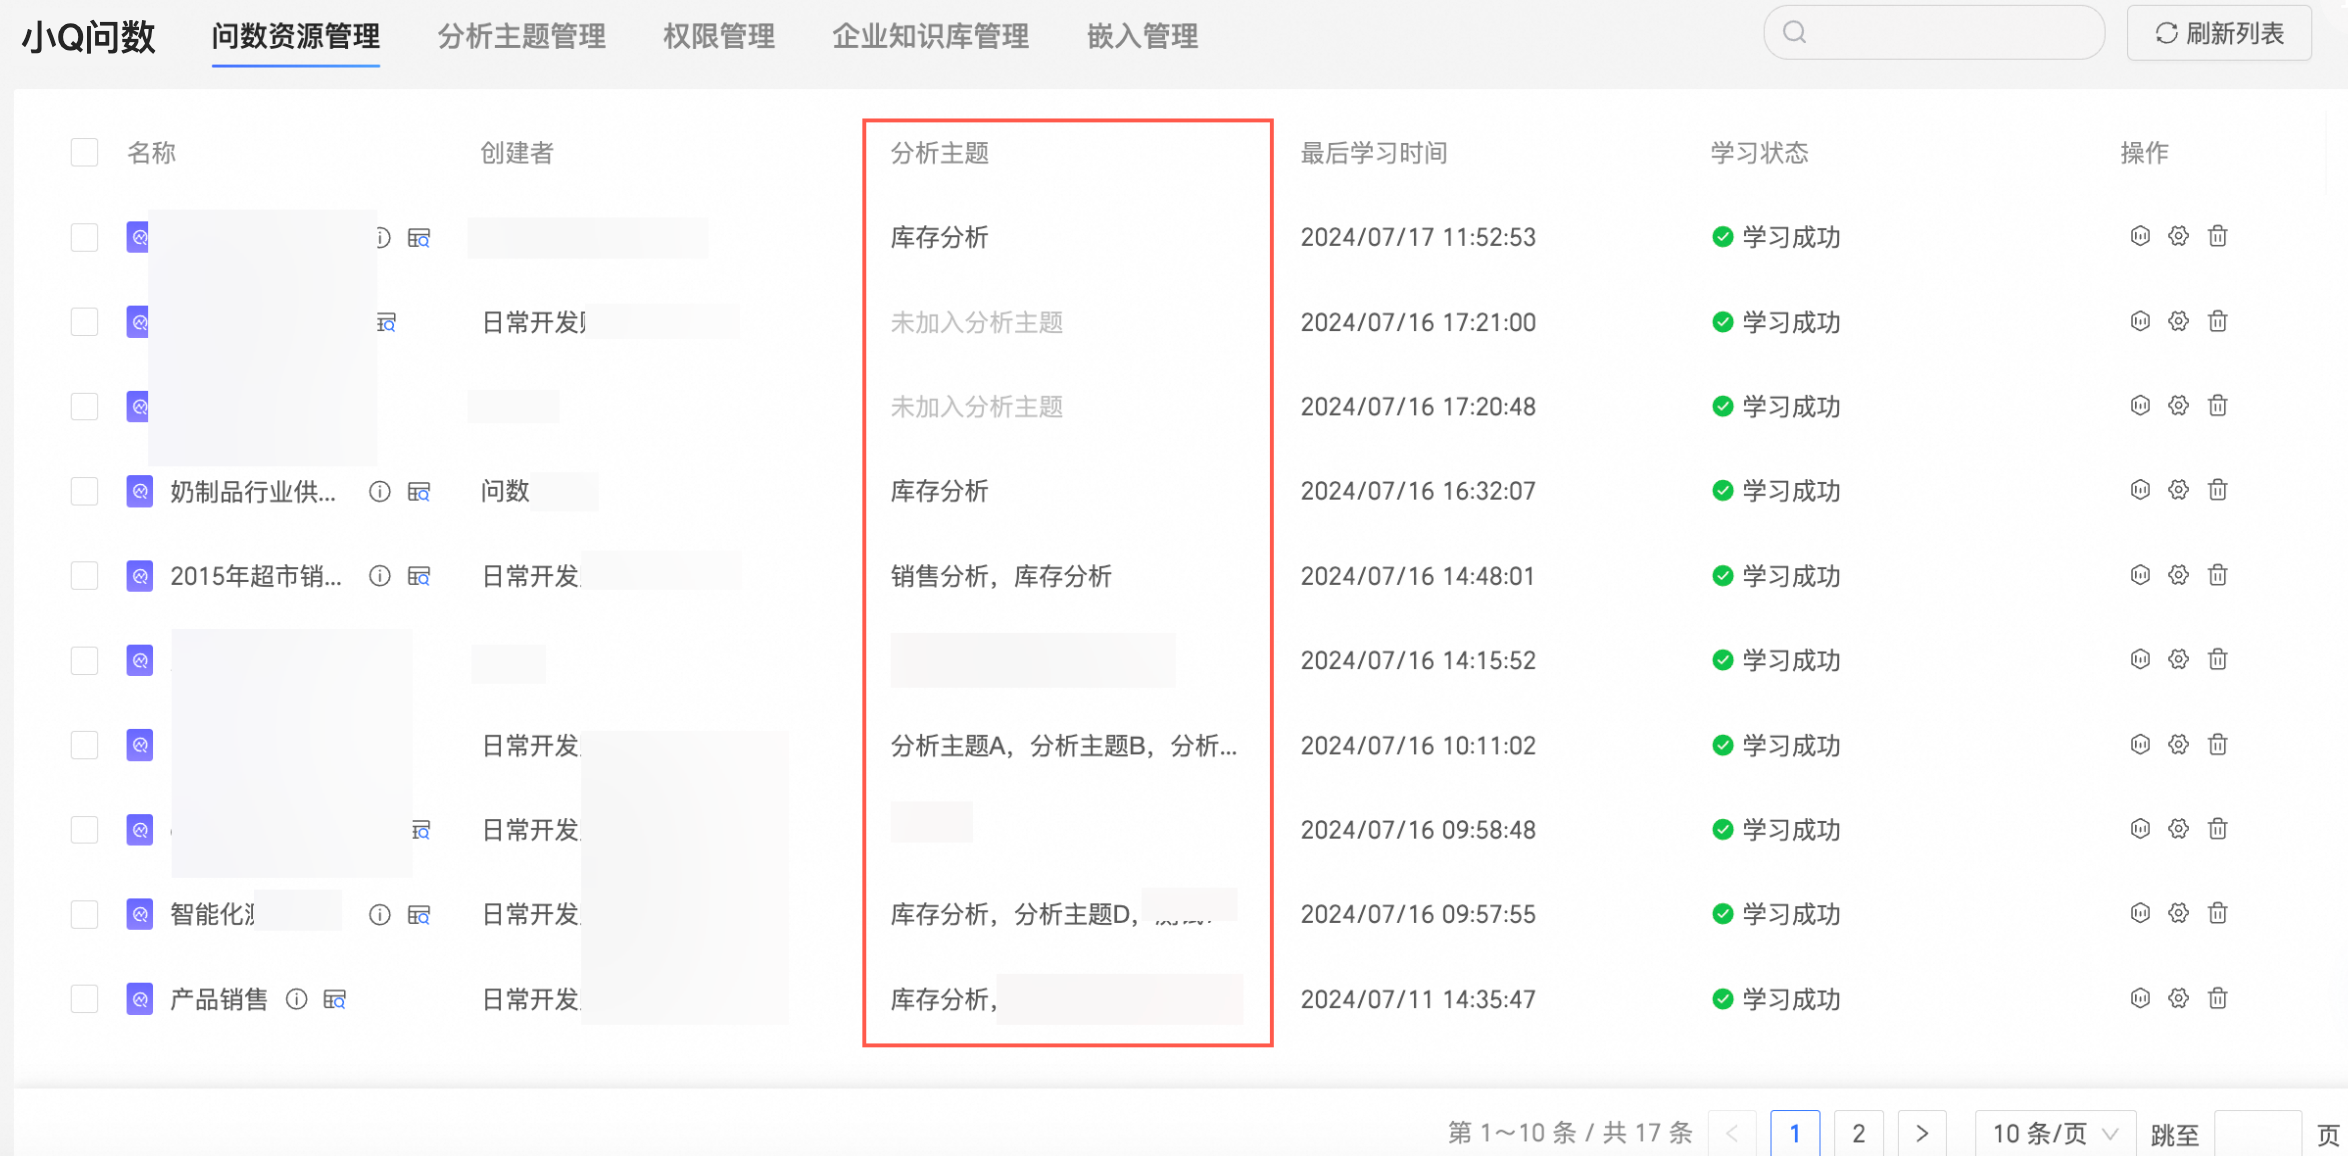Delete the 产品销售 resource via trash icon
Screen dimensions: 2348x1156
click(2217, 998)
